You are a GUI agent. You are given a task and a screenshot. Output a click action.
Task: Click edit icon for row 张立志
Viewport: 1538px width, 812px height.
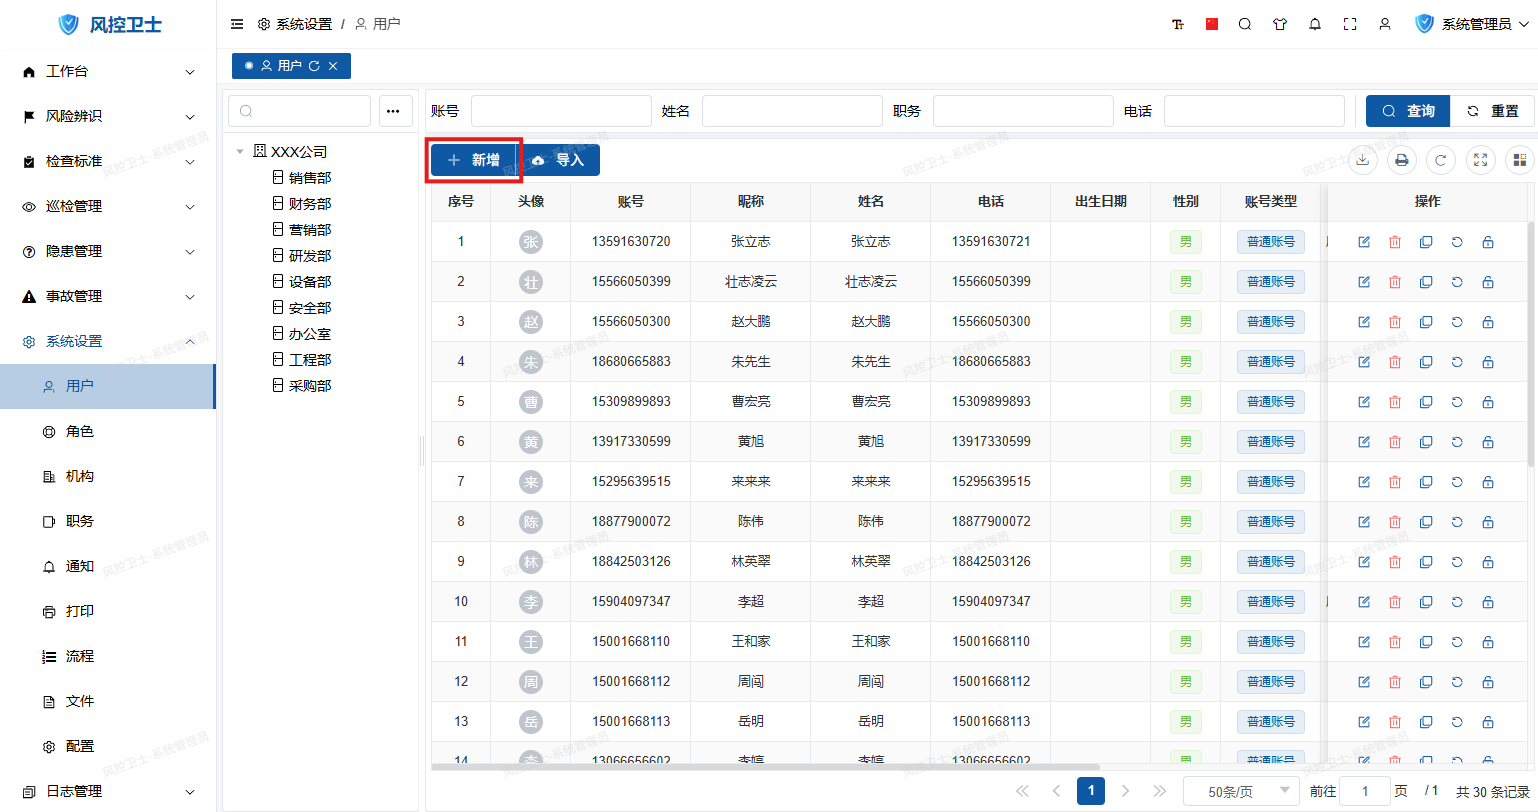pos(1364,242)
